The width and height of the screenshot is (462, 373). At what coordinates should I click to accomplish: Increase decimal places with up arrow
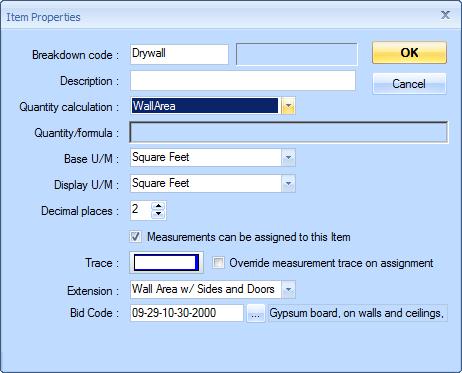158,206
